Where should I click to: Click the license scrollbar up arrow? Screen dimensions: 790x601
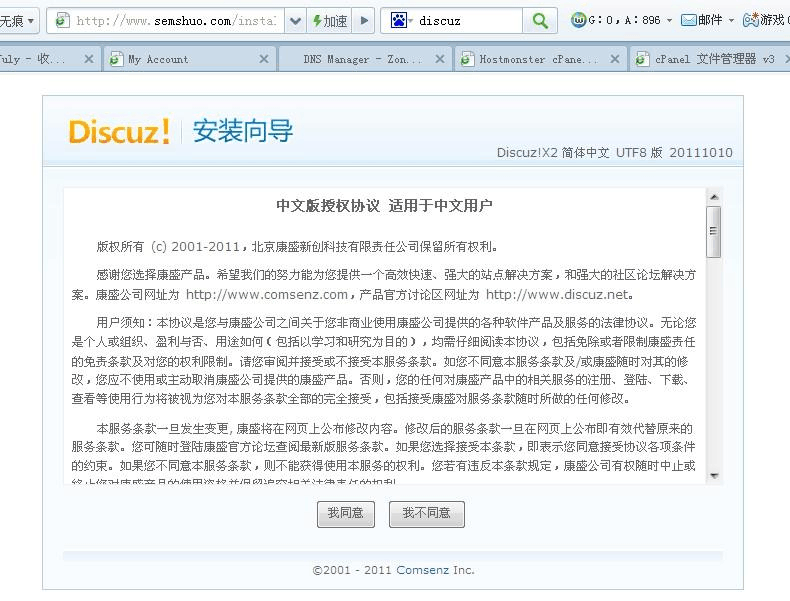coord(714,197)
